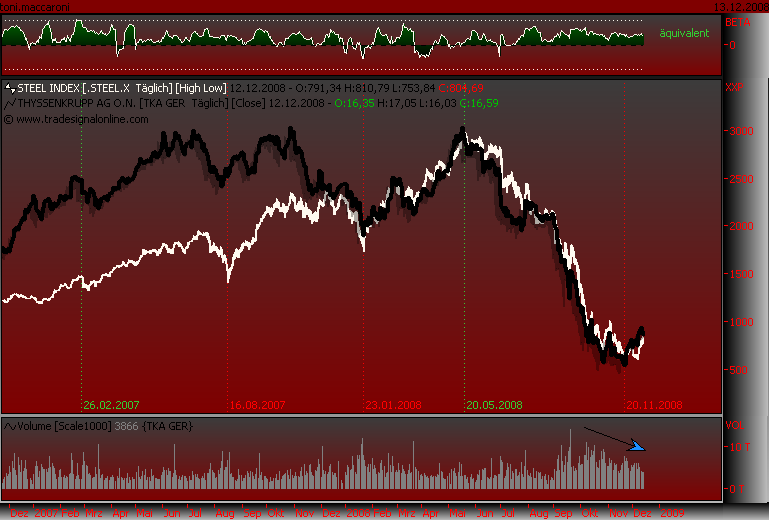Click the line icon beside Volume label
The image size is (769, 520).
point(10,426)
